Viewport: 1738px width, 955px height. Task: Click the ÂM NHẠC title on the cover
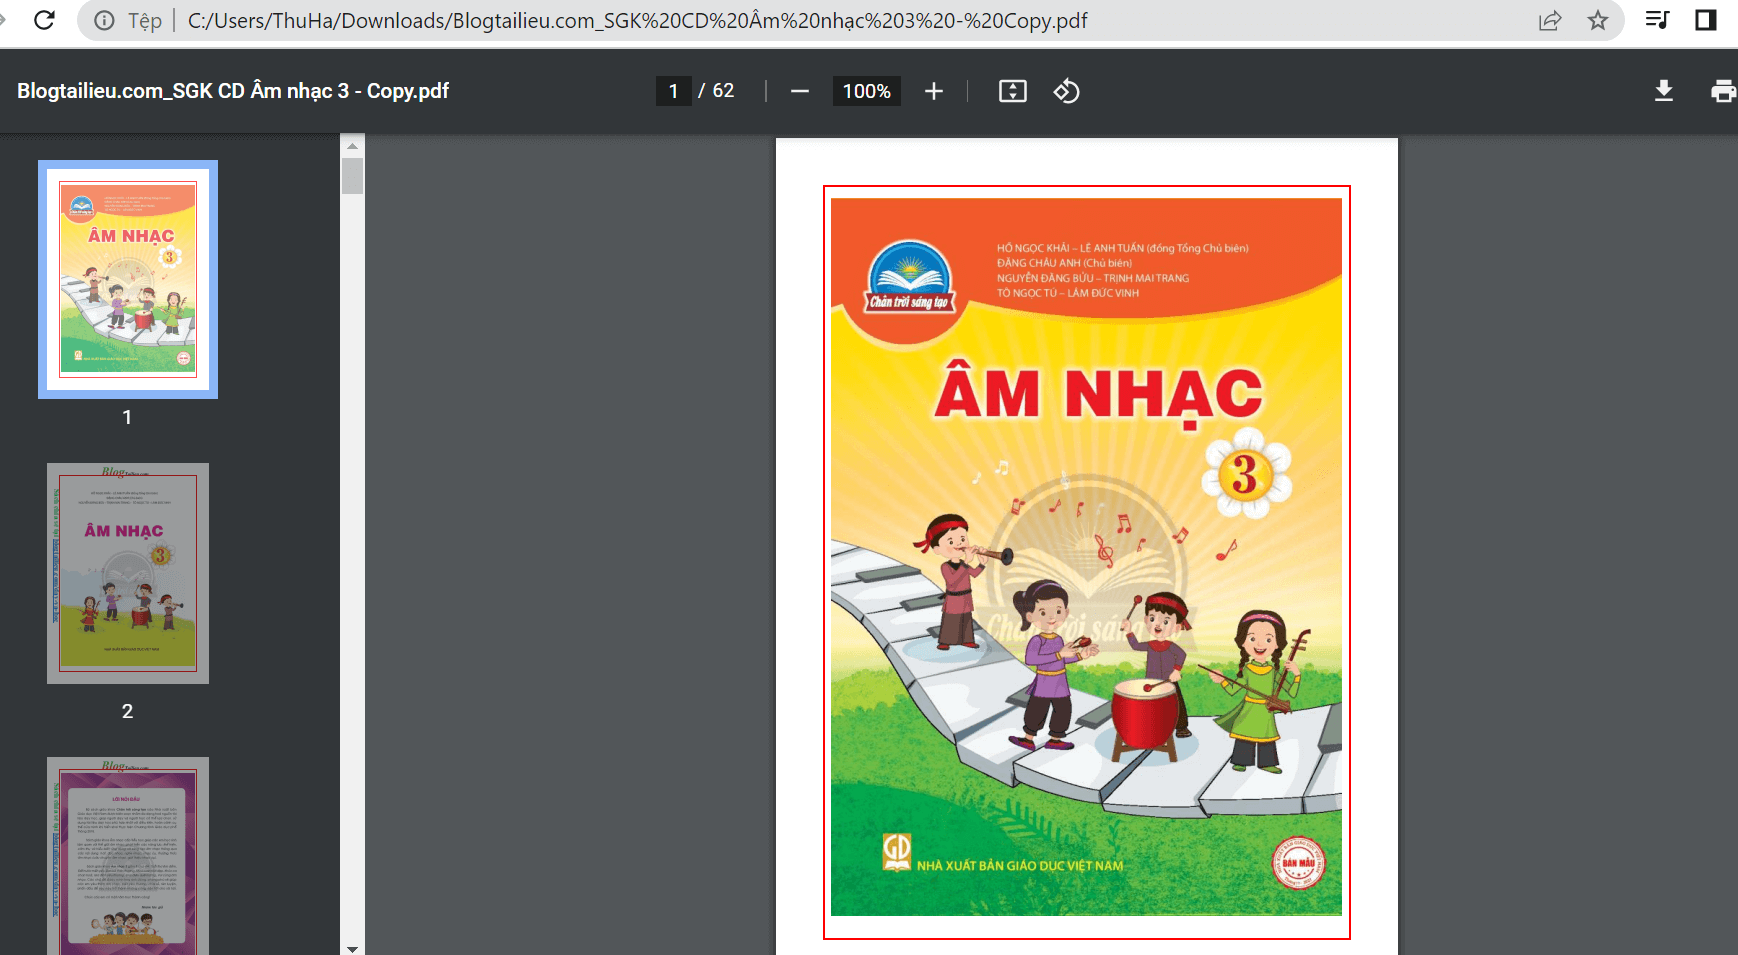click(1098, 395)
